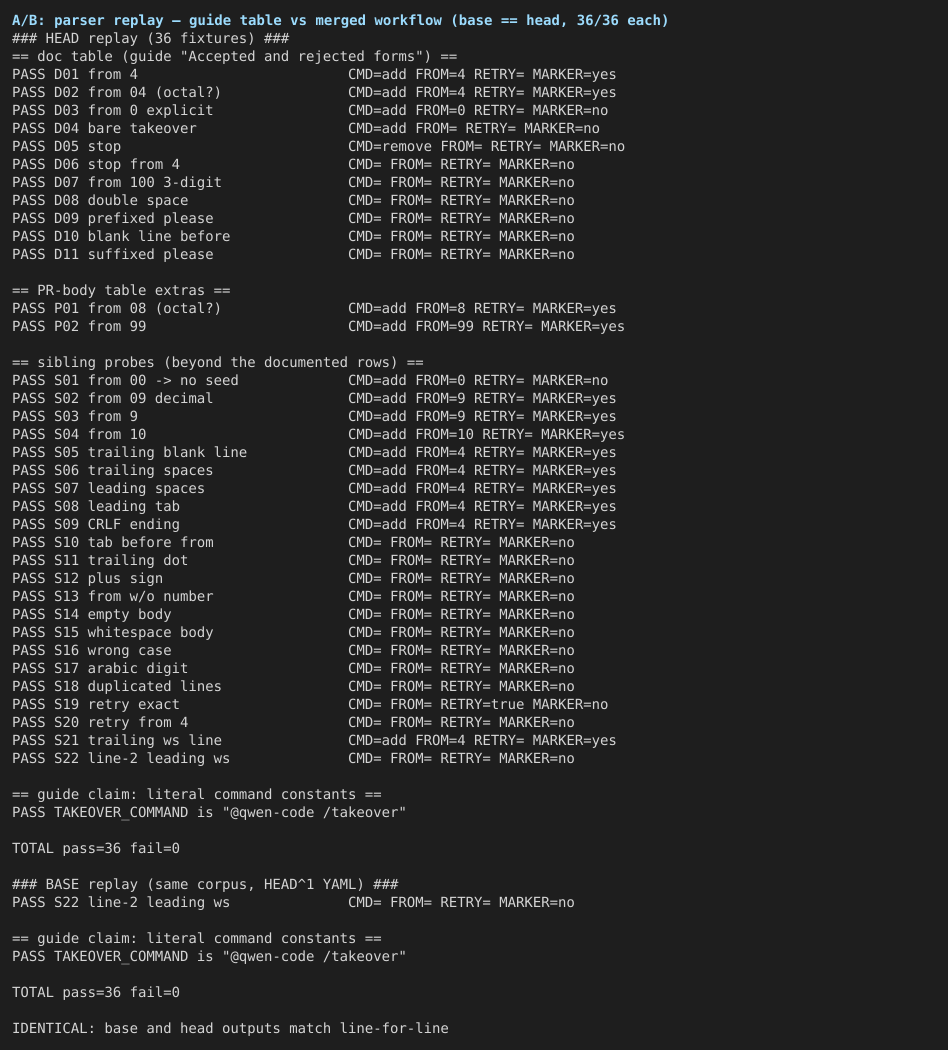
Task: Click first TOTAL pass=36 fail=0 line
Action: [x=96, y=848]
